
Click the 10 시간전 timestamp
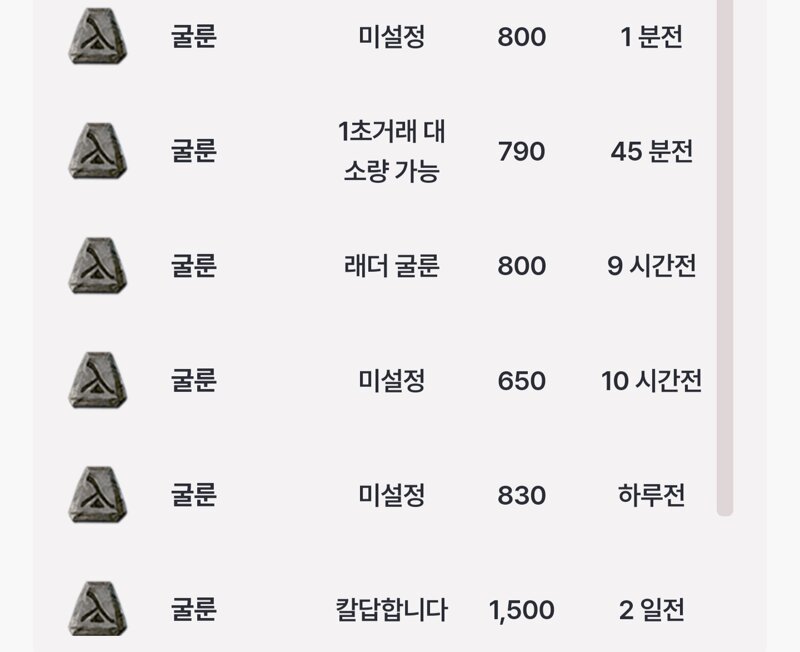pyautogui.click(x=652, y=381)
